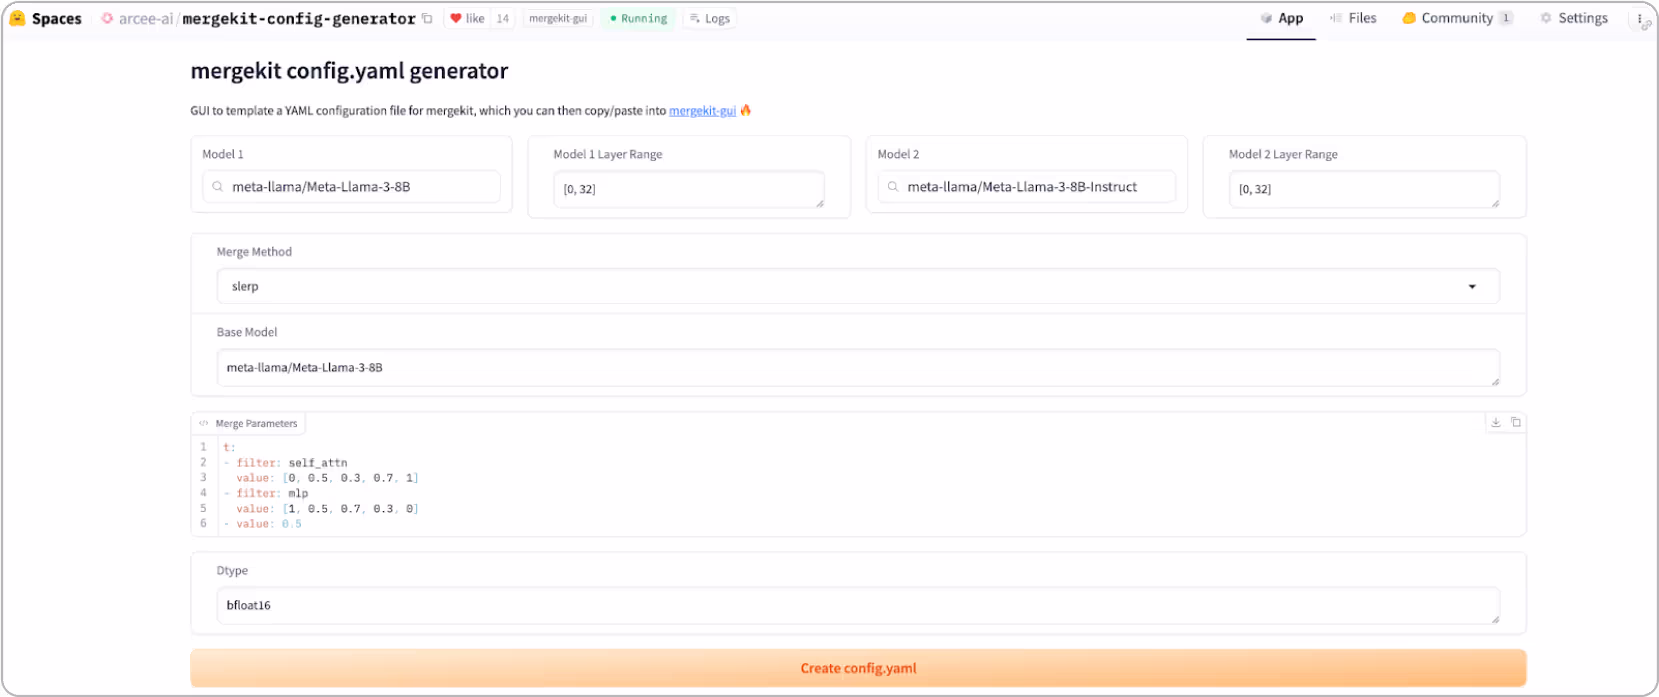Switch to the App tab
Viewport: 1659px width, 697px height.
1281,18
